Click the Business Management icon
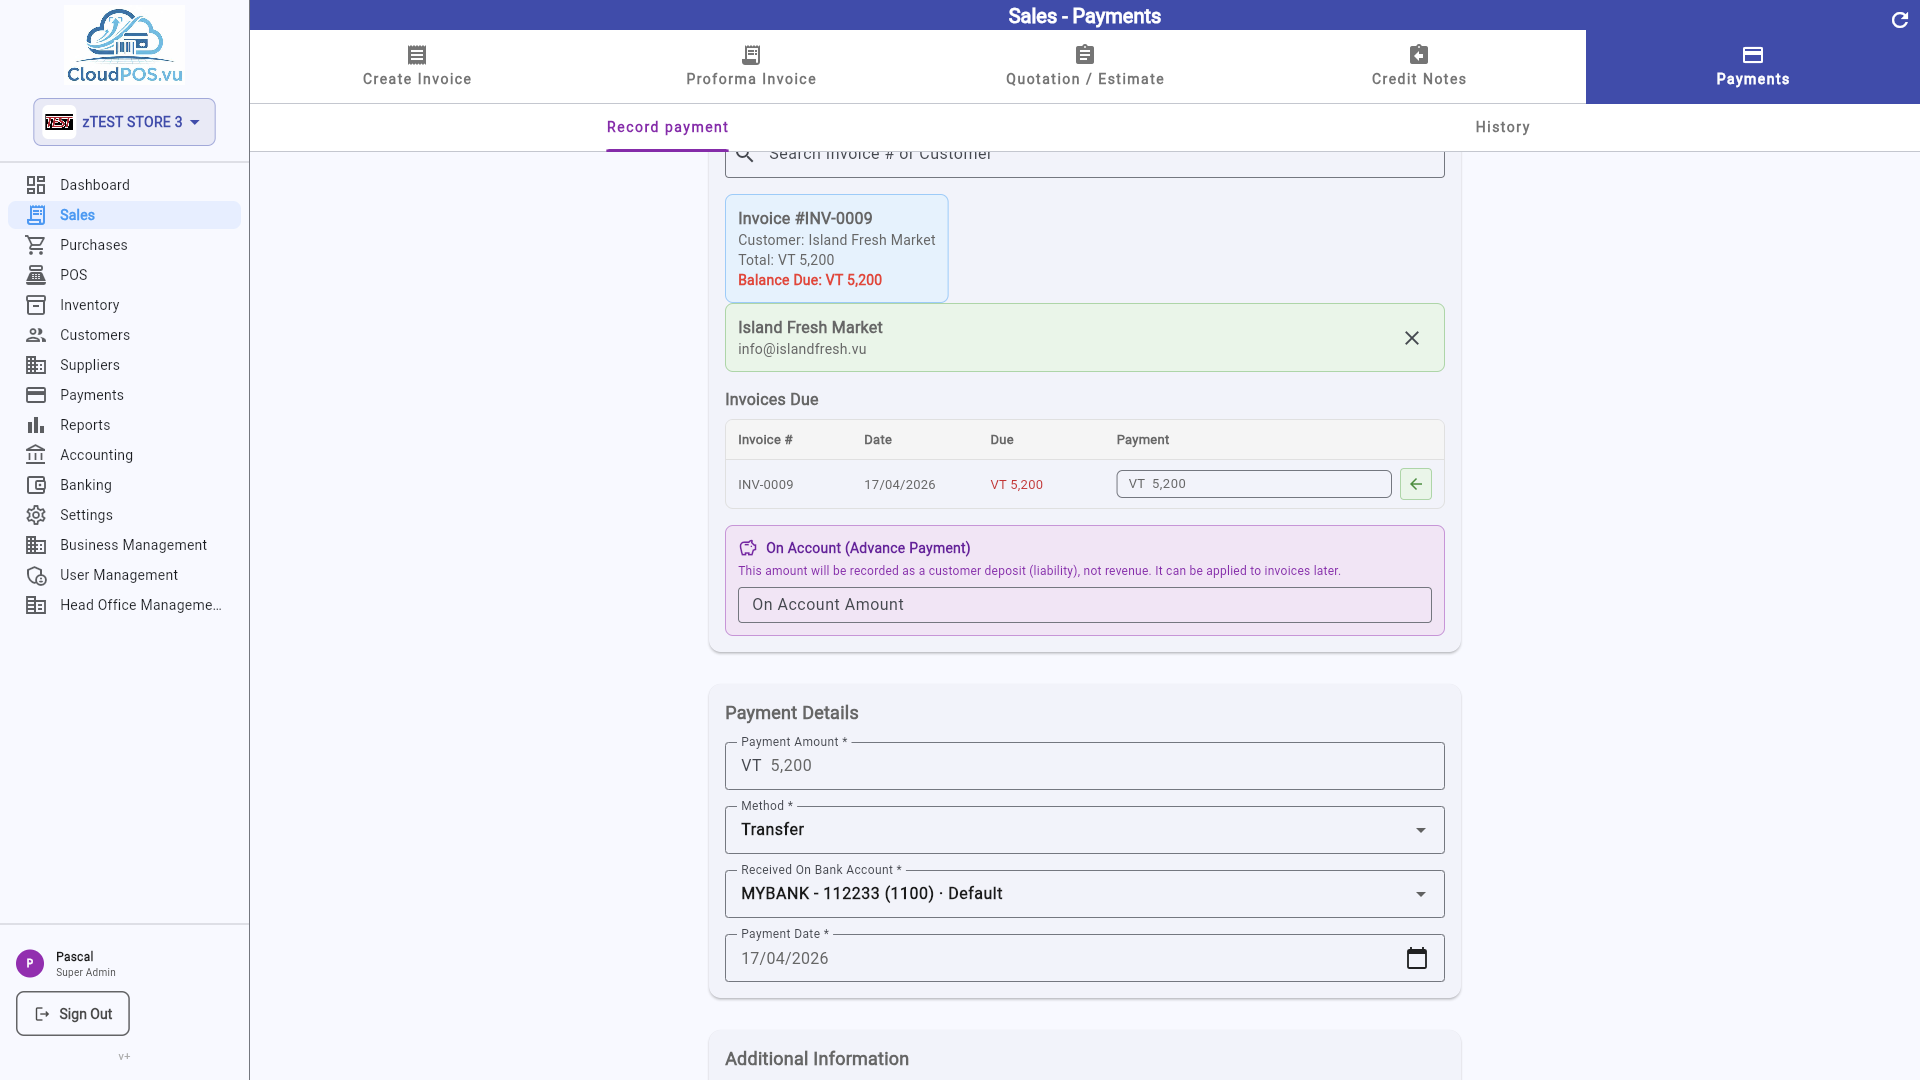Screen dimensions: 1920x1080 pyautogui.click(x=36, y=545)
